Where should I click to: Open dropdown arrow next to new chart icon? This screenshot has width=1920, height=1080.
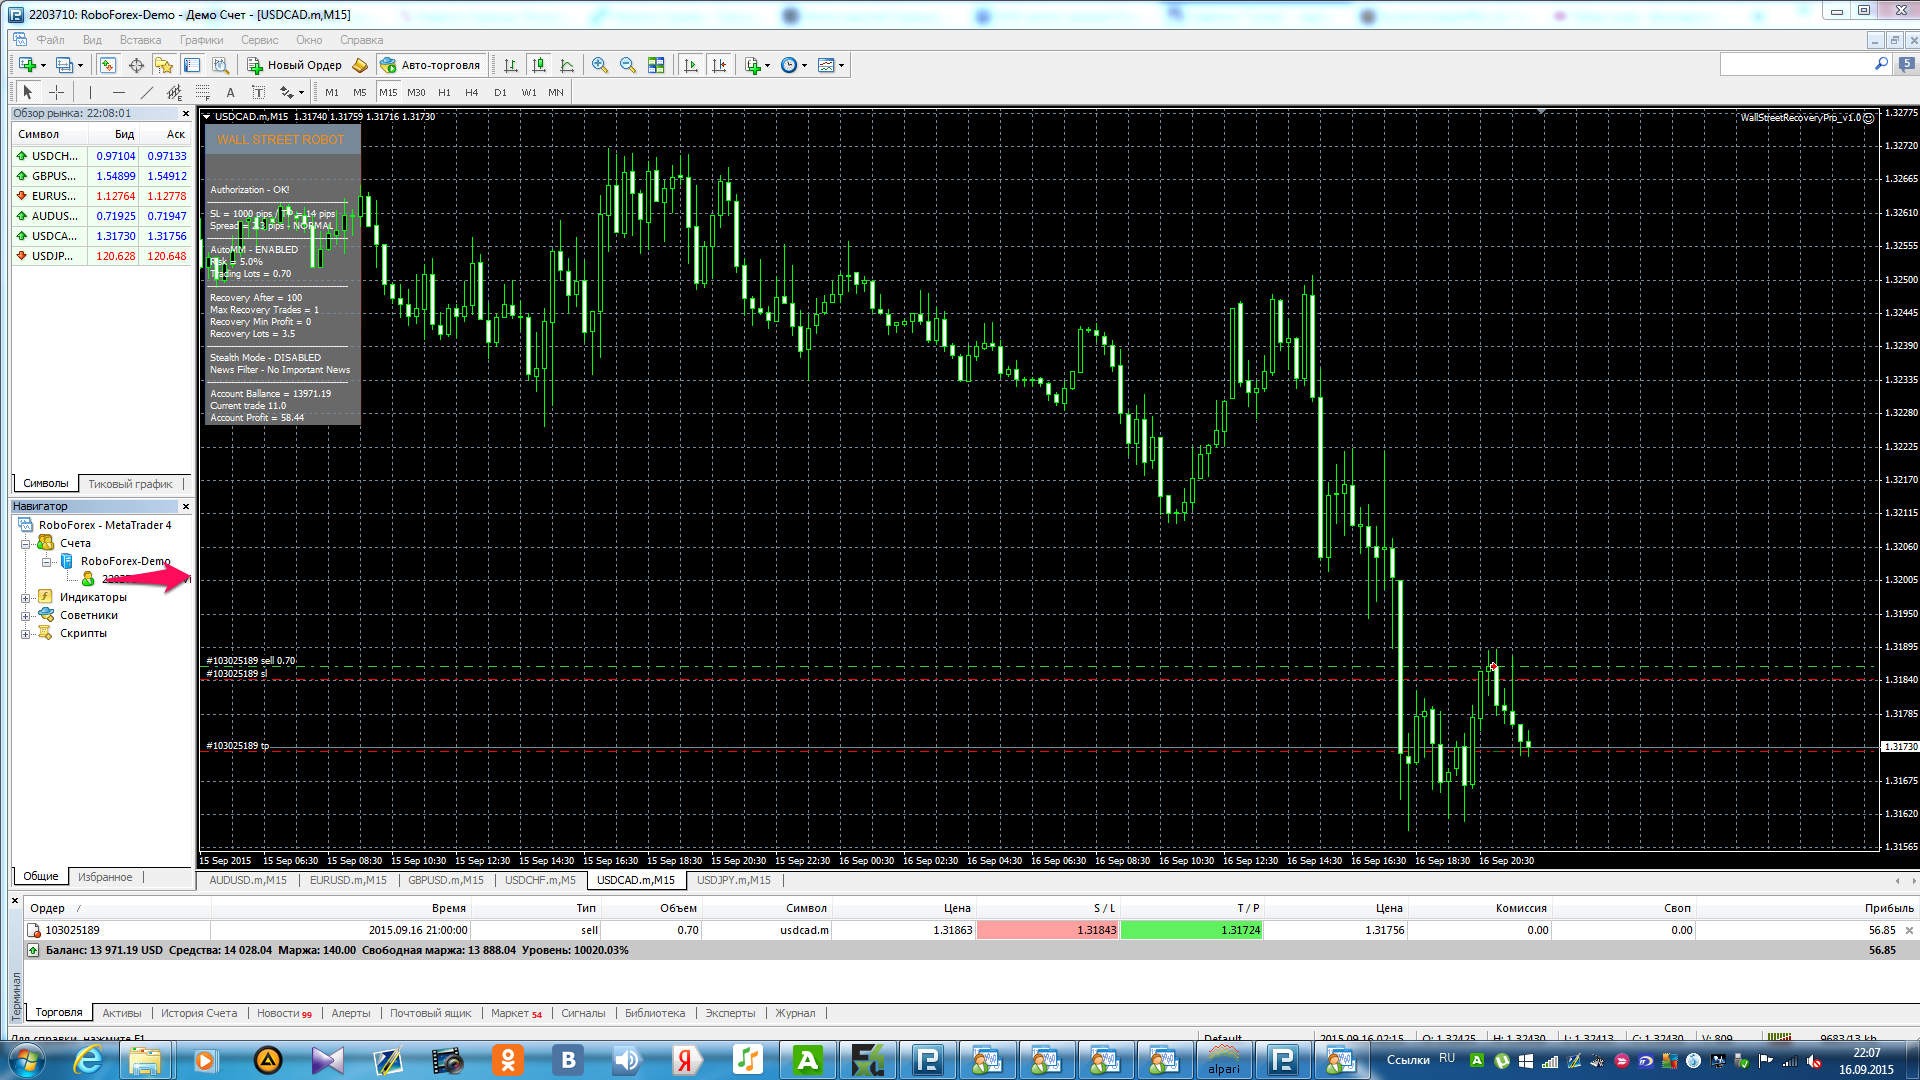coord(43,65)
